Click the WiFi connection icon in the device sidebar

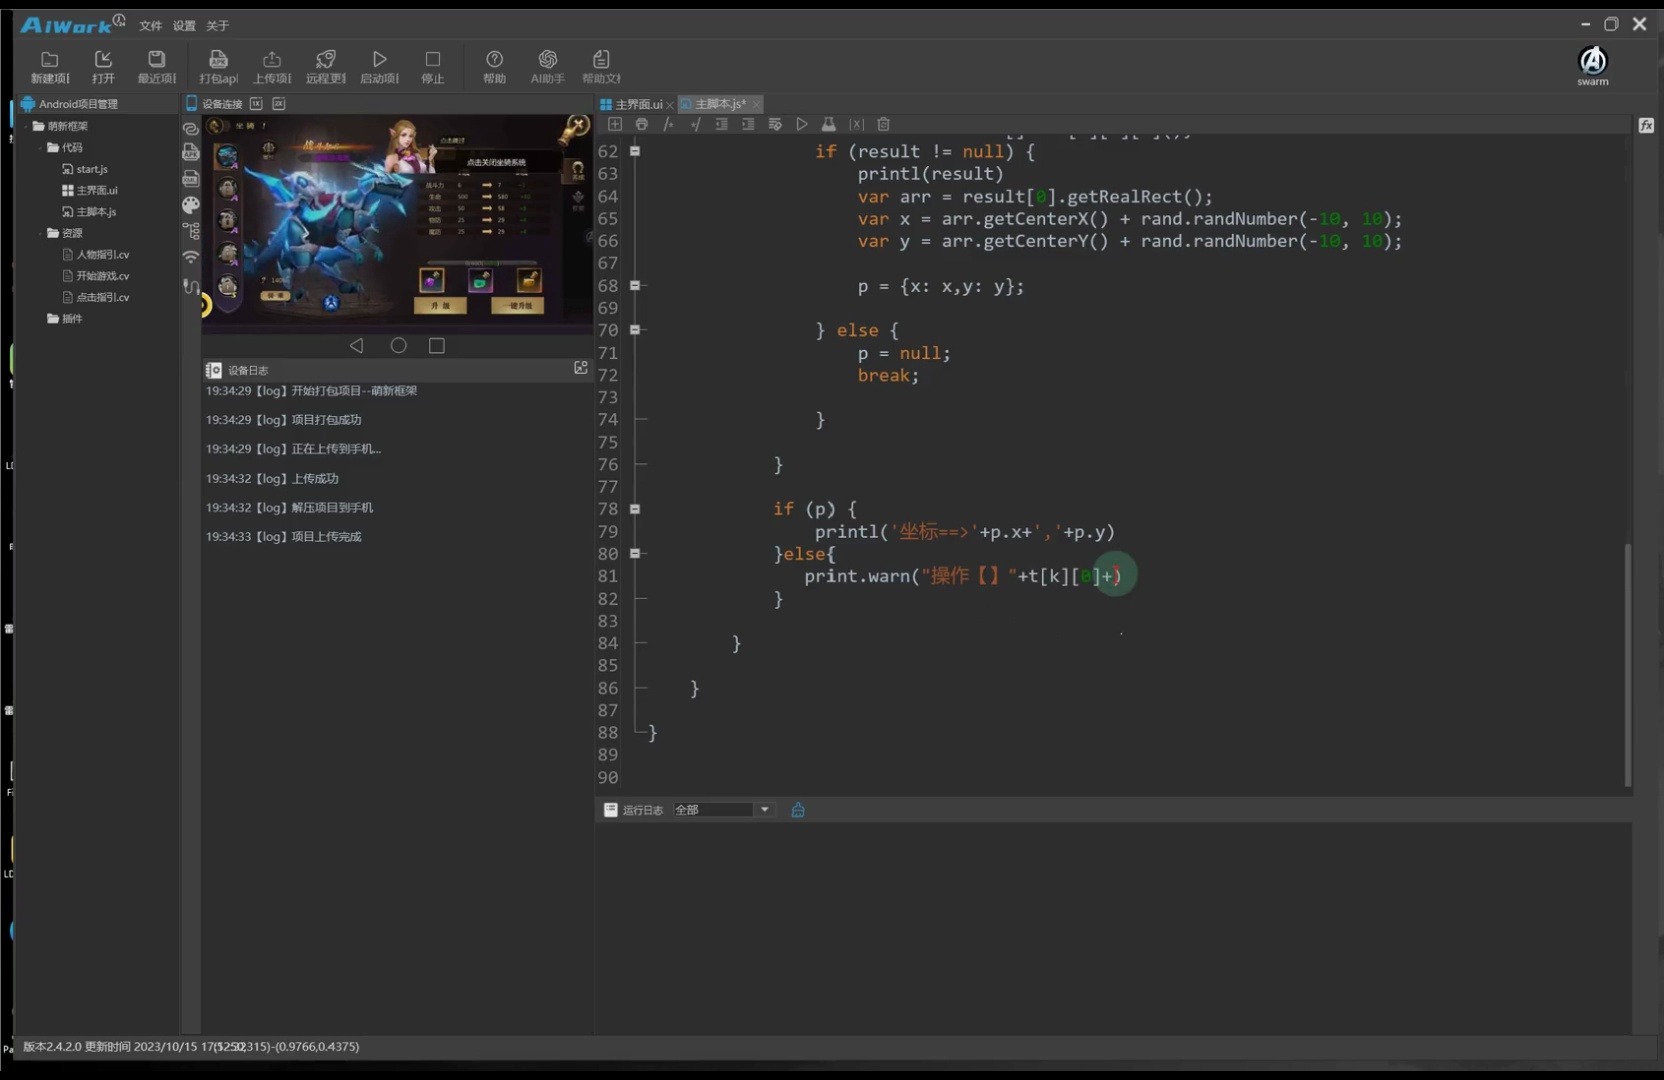pos(191,257)
